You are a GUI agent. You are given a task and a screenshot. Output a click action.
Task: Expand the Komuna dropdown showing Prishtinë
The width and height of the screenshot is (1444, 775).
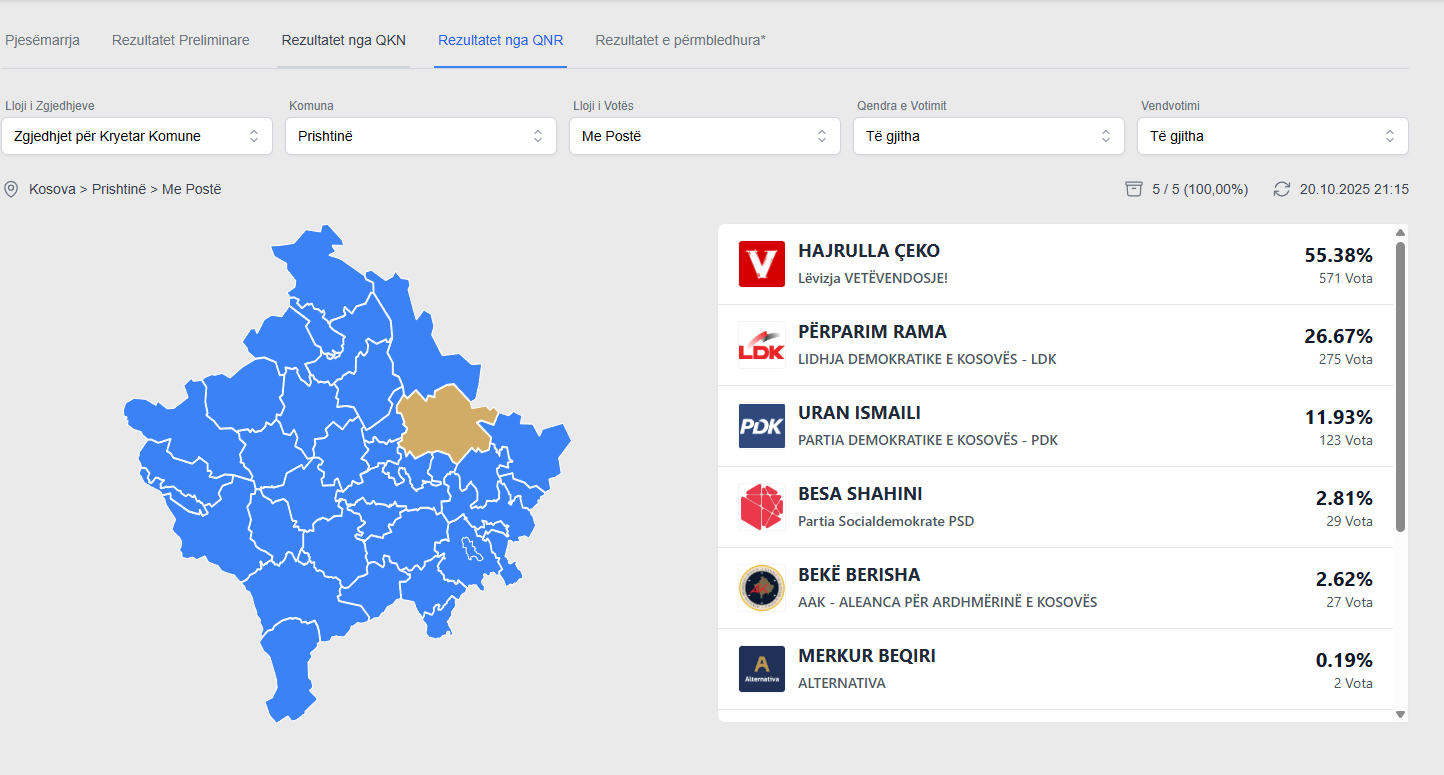pos(421,136)
